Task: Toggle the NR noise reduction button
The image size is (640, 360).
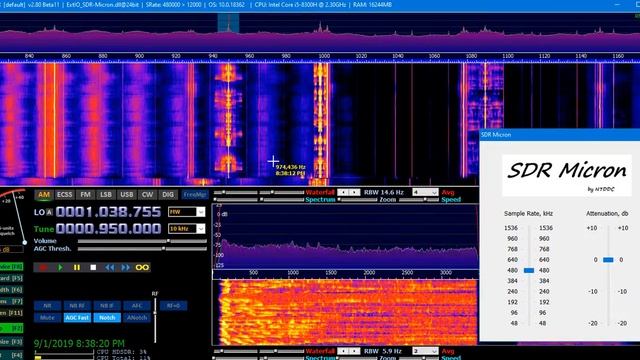Action: click(x=48, y=306)
